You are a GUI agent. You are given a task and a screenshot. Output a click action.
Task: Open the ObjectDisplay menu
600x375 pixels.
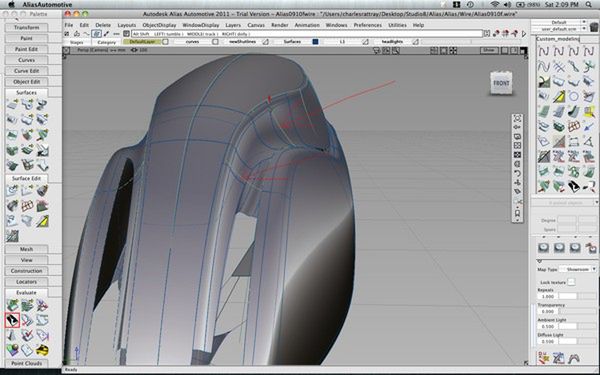(159, 25)
